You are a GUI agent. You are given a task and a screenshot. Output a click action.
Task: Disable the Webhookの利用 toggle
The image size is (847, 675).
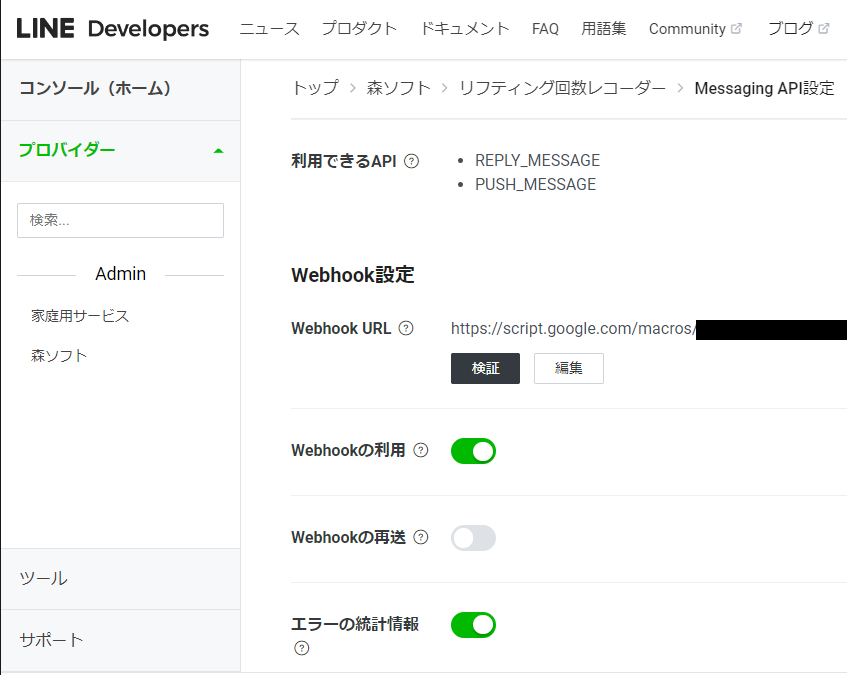(473, 451)
